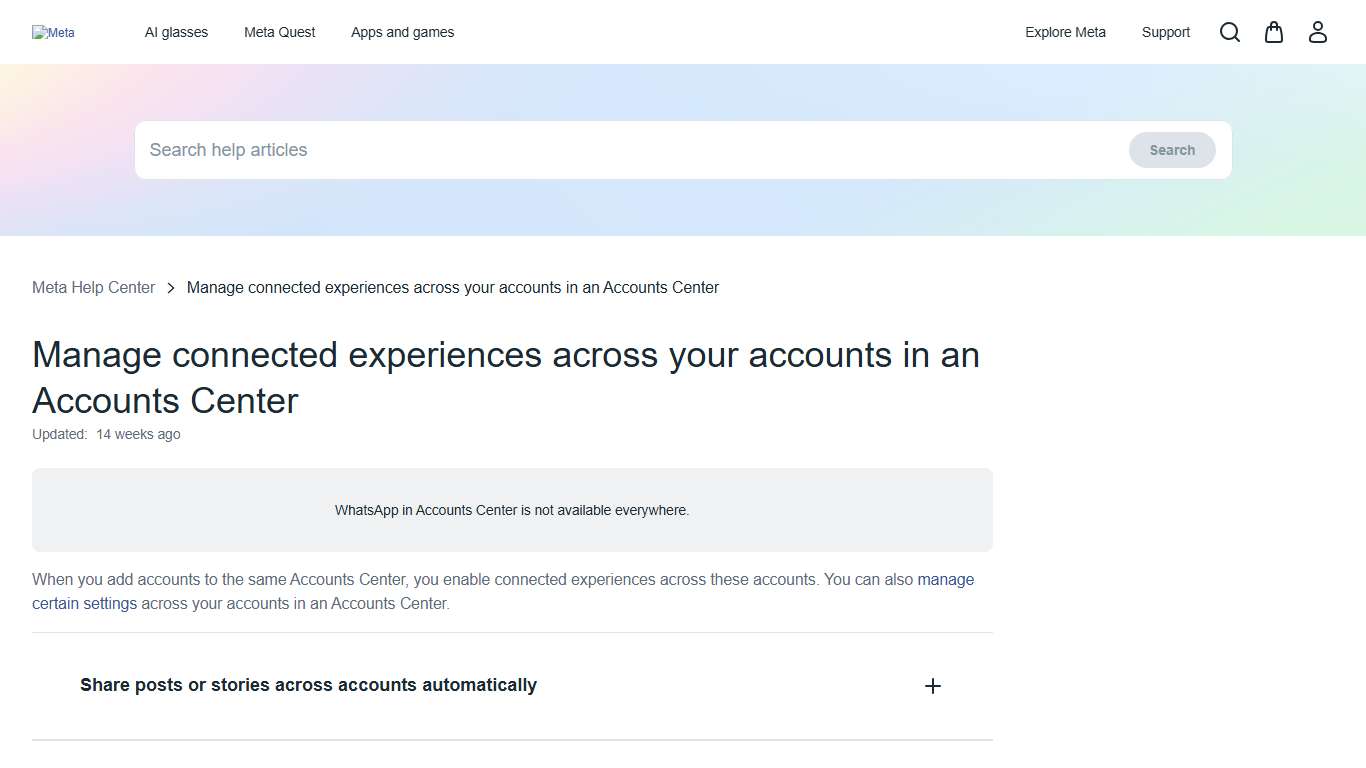Click the current breadcrumb article title
The height and width of the screenshot is (768, 1366).
click(453, 287)
